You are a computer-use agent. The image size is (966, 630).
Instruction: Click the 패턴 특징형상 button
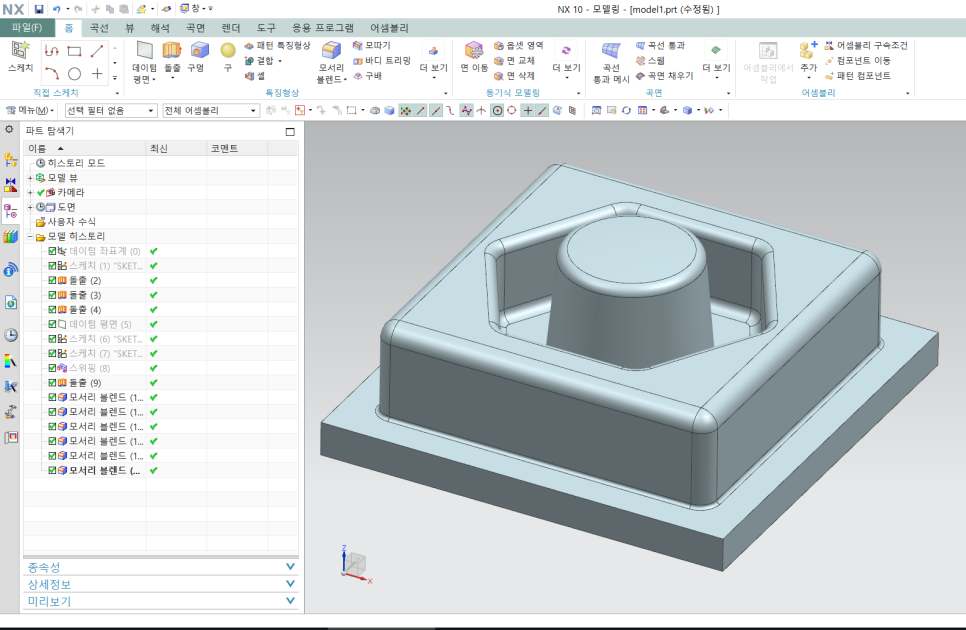[277, 46]
